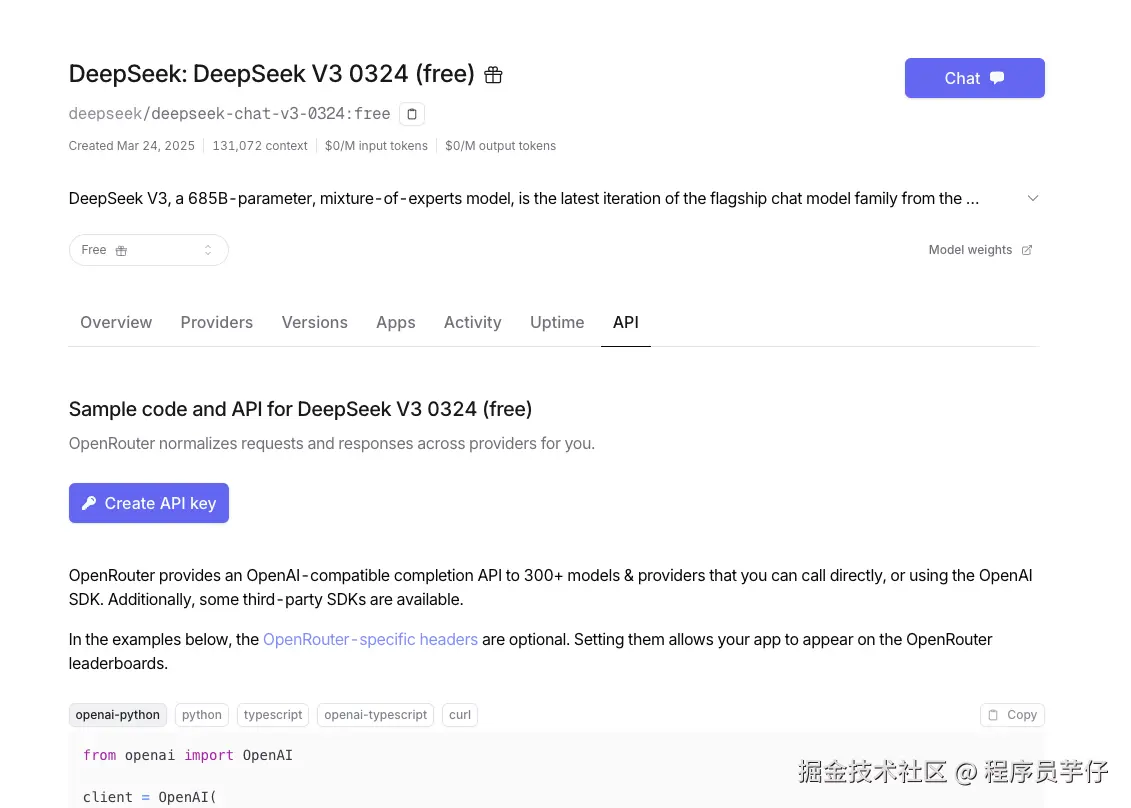Select the curl code sample
The image size is (1131, 808).
(459, 715)
